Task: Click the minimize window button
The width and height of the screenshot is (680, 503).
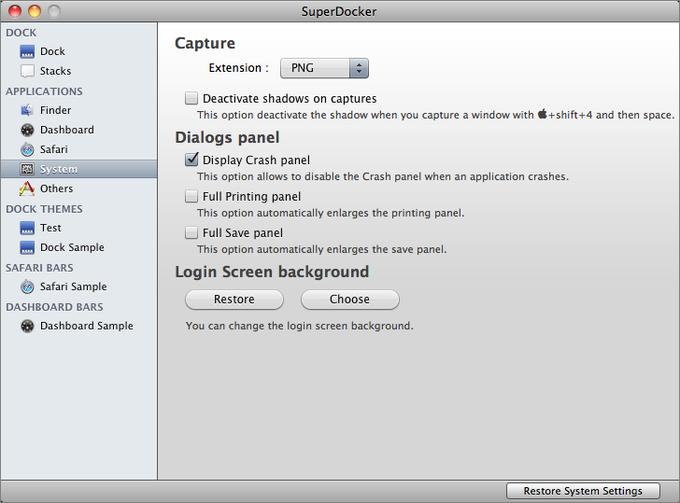Action: pyautogui.click(x=34, y=11)
